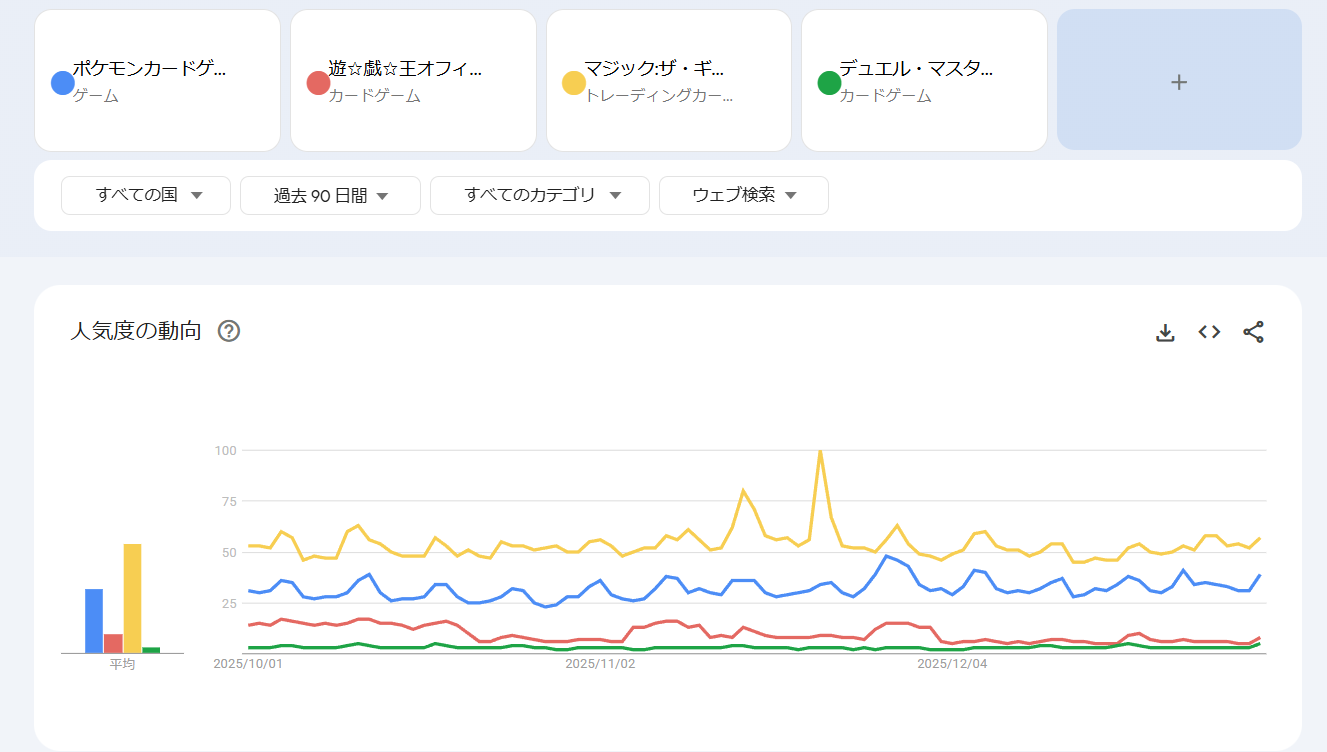Open the すべてのカテゴリ category dropdown
The image size is (1327, 752).
click(x=540, y=195)
